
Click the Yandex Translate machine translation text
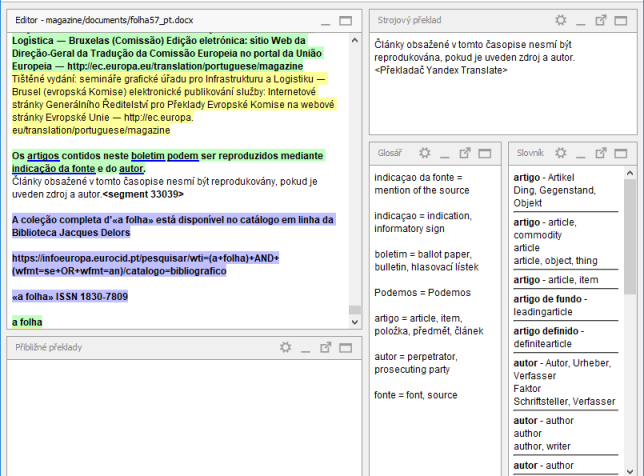point(474,57)
